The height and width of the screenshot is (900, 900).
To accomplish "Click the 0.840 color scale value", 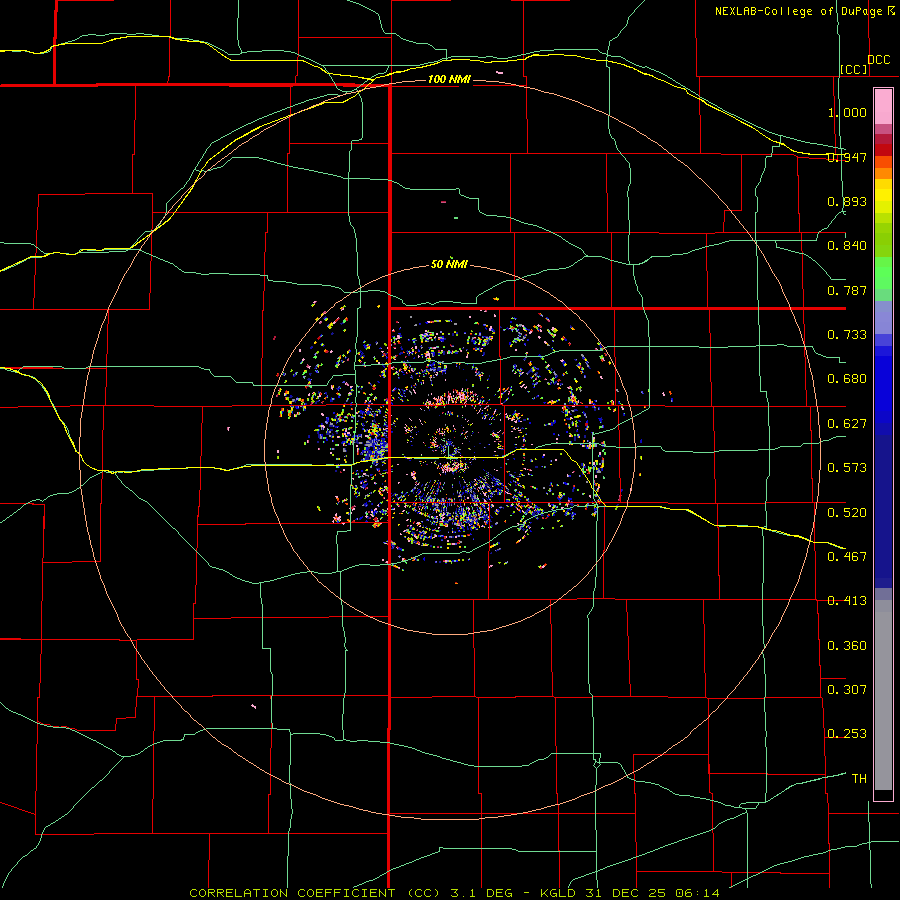I will pos(847,246).
